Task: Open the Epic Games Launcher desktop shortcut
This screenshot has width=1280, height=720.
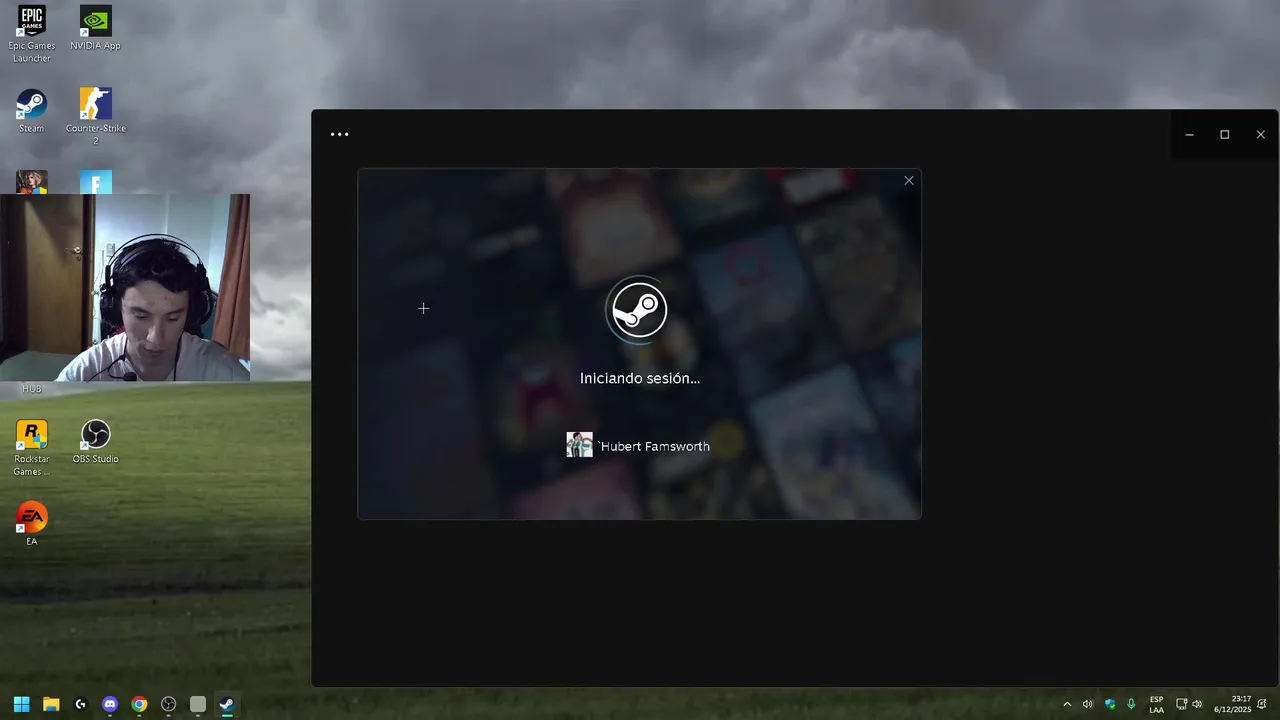Action: 32,34
